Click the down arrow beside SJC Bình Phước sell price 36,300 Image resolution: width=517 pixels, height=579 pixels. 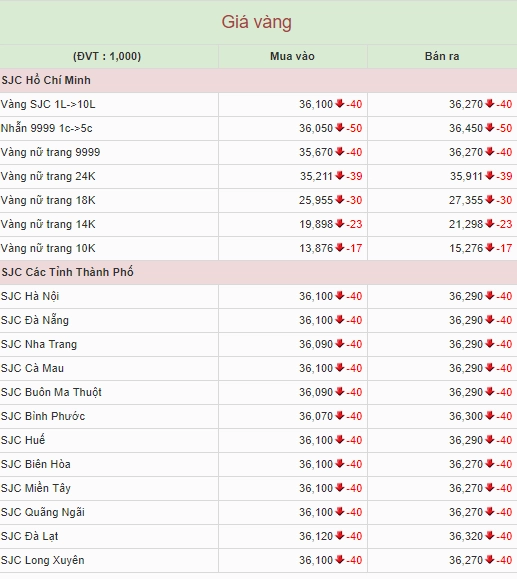click(x=490, y=416)
